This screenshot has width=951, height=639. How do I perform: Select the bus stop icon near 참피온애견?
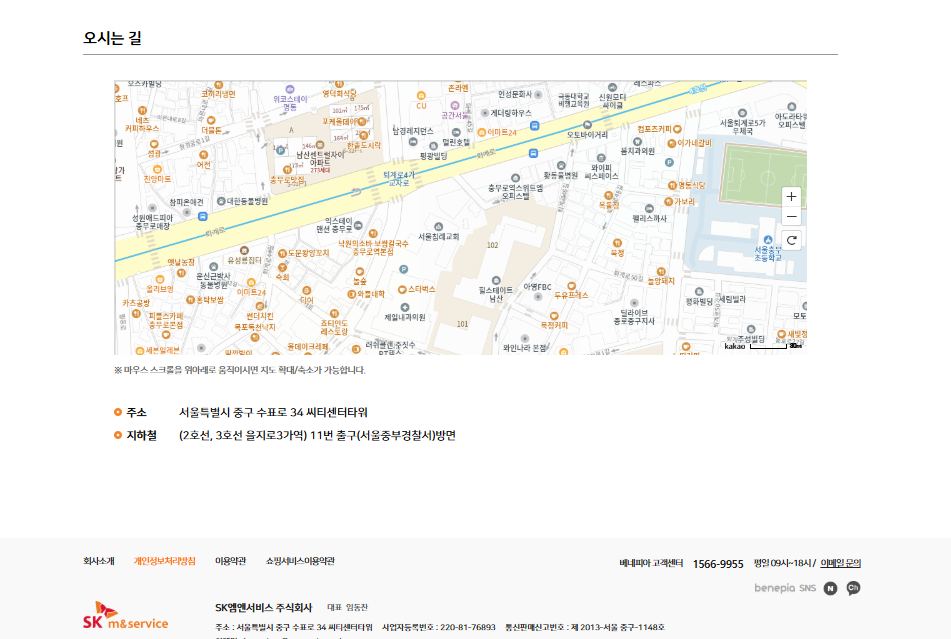point(203,216)
